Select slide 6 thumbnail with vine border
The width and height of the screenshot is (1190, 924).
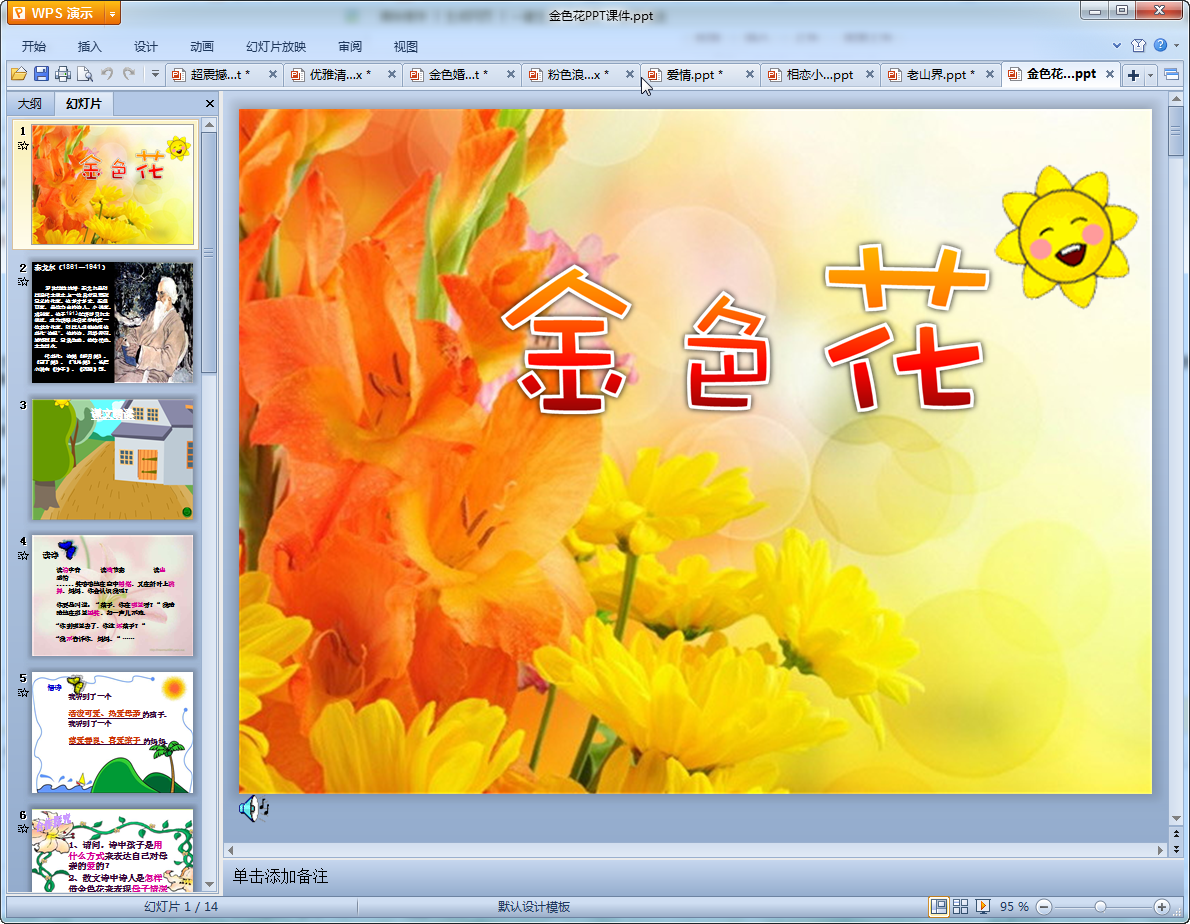coord(112,850)
